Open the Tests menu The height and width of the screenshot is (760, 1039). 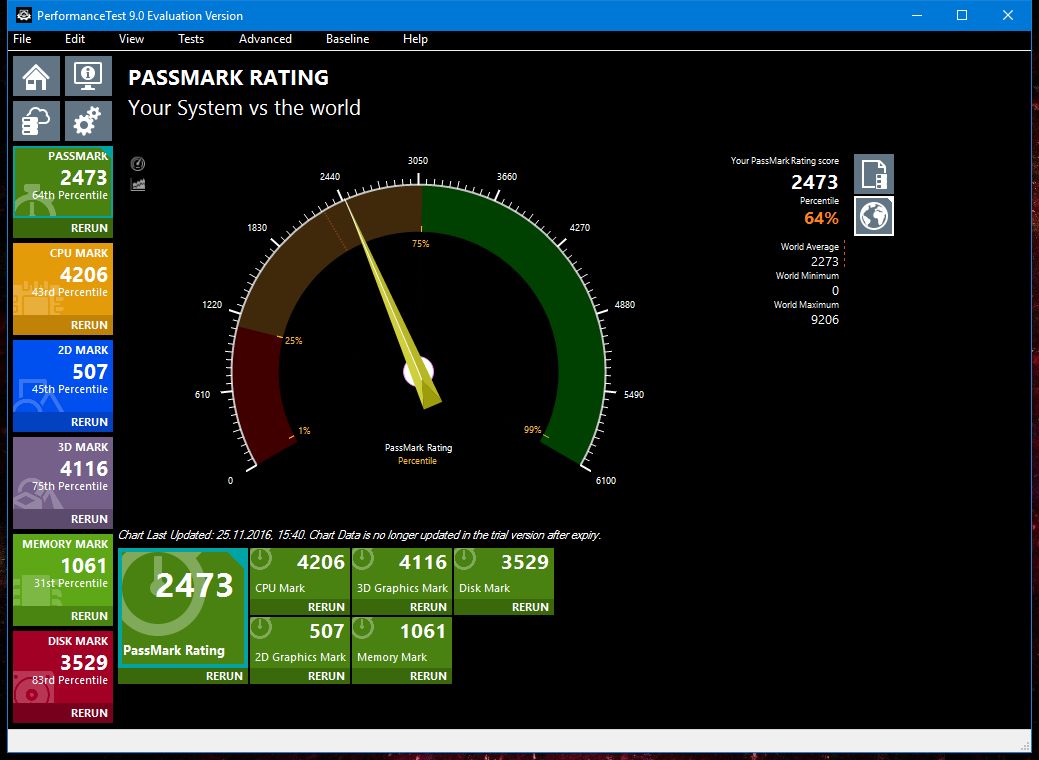pos(191,38)
